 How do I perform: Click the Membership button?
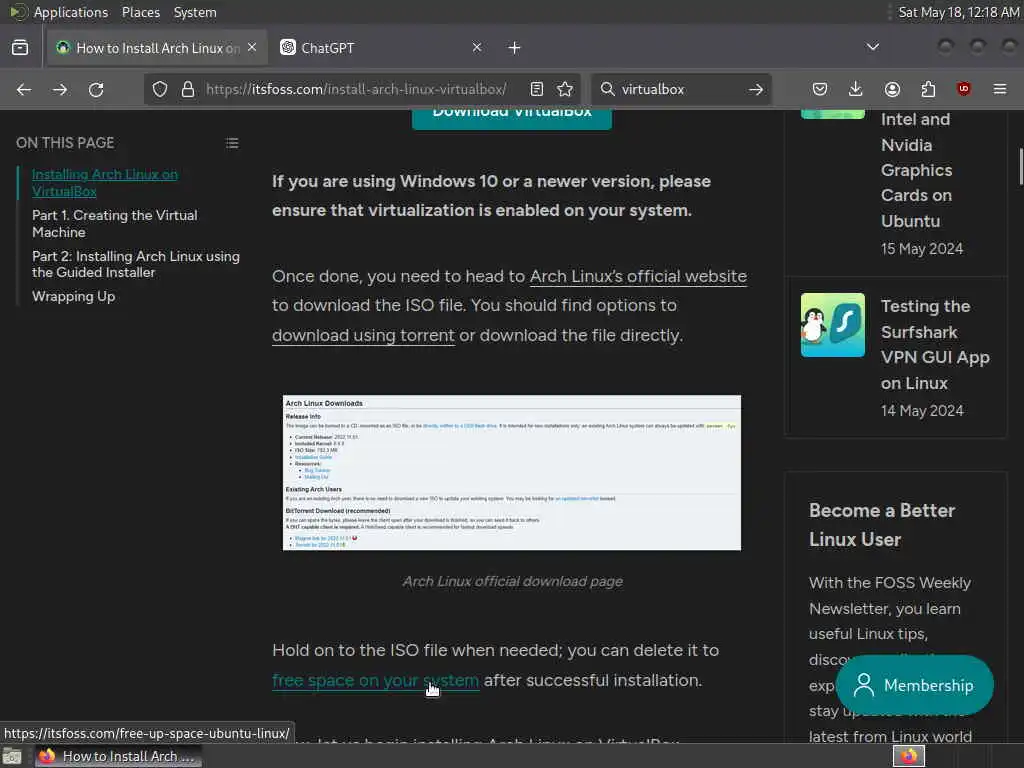coord(915,685)
